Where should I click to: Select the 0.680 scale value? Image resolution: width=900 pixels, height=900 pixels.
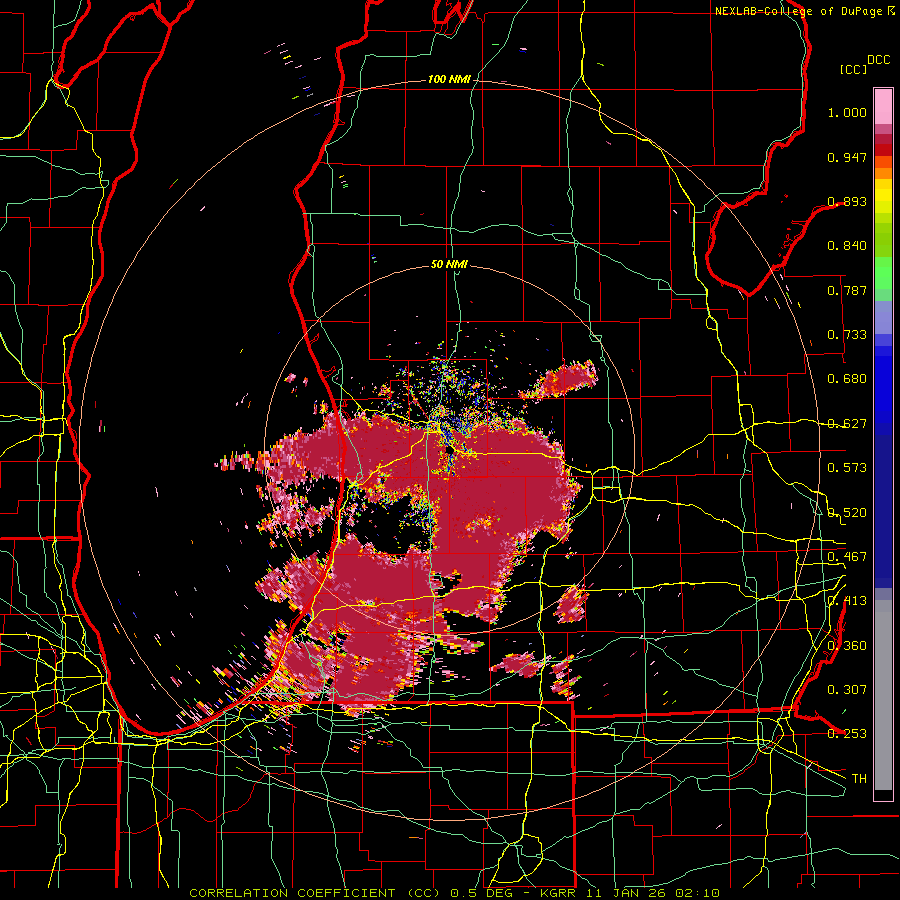tap(847, 379)
